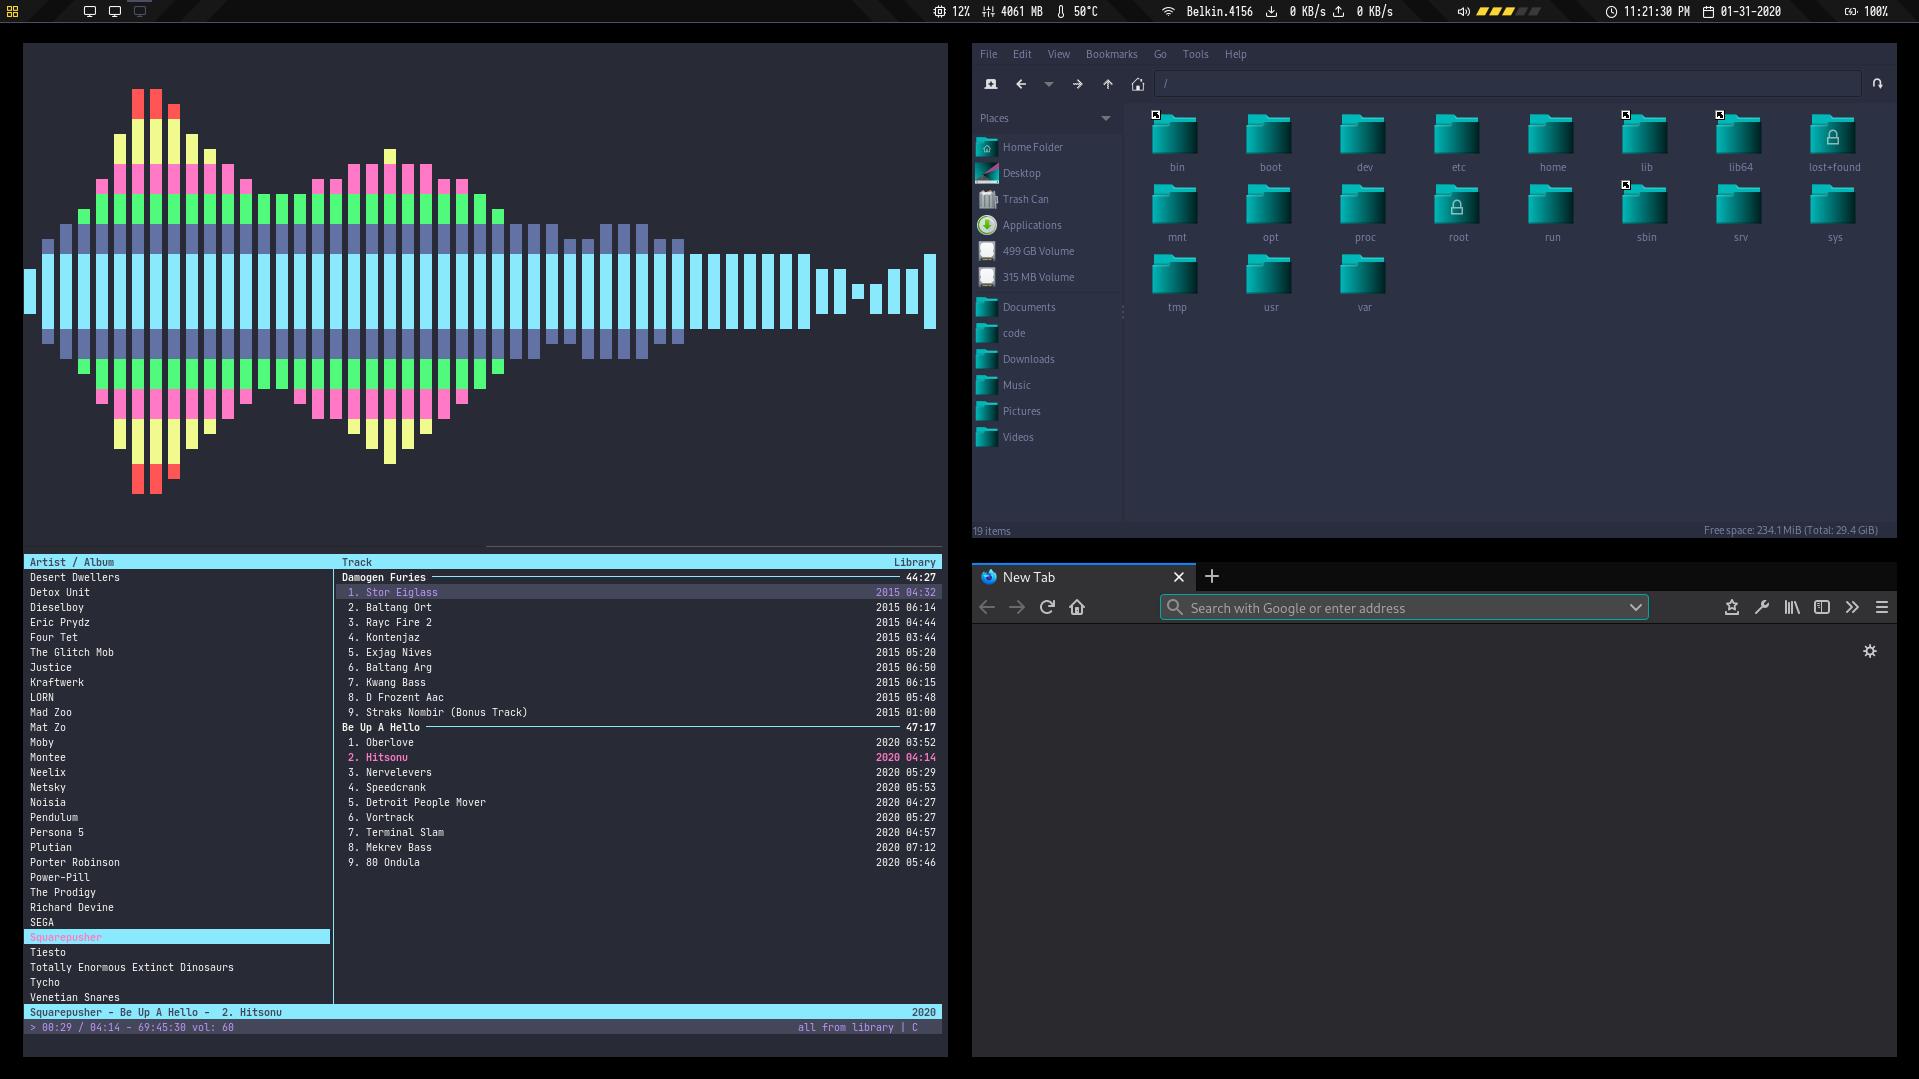Screen dimensions: 1919x1079
Task: Select track Mekrev Bass
Action: point(640,847)
